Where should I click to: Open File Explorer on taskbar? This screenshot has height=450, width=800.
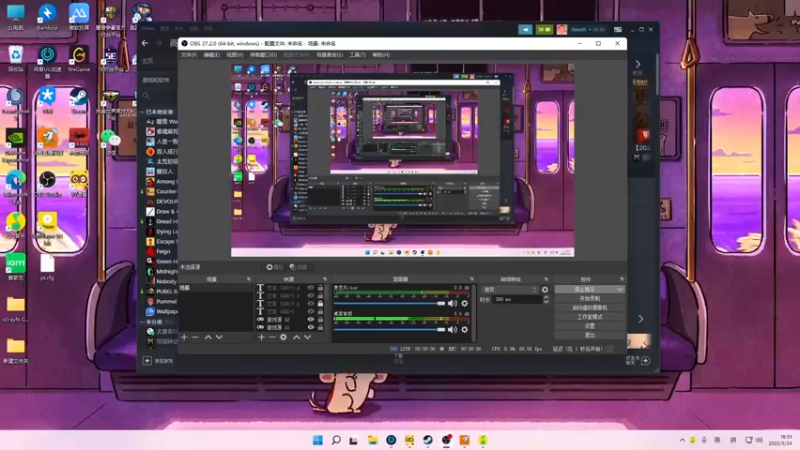[372, 440]
